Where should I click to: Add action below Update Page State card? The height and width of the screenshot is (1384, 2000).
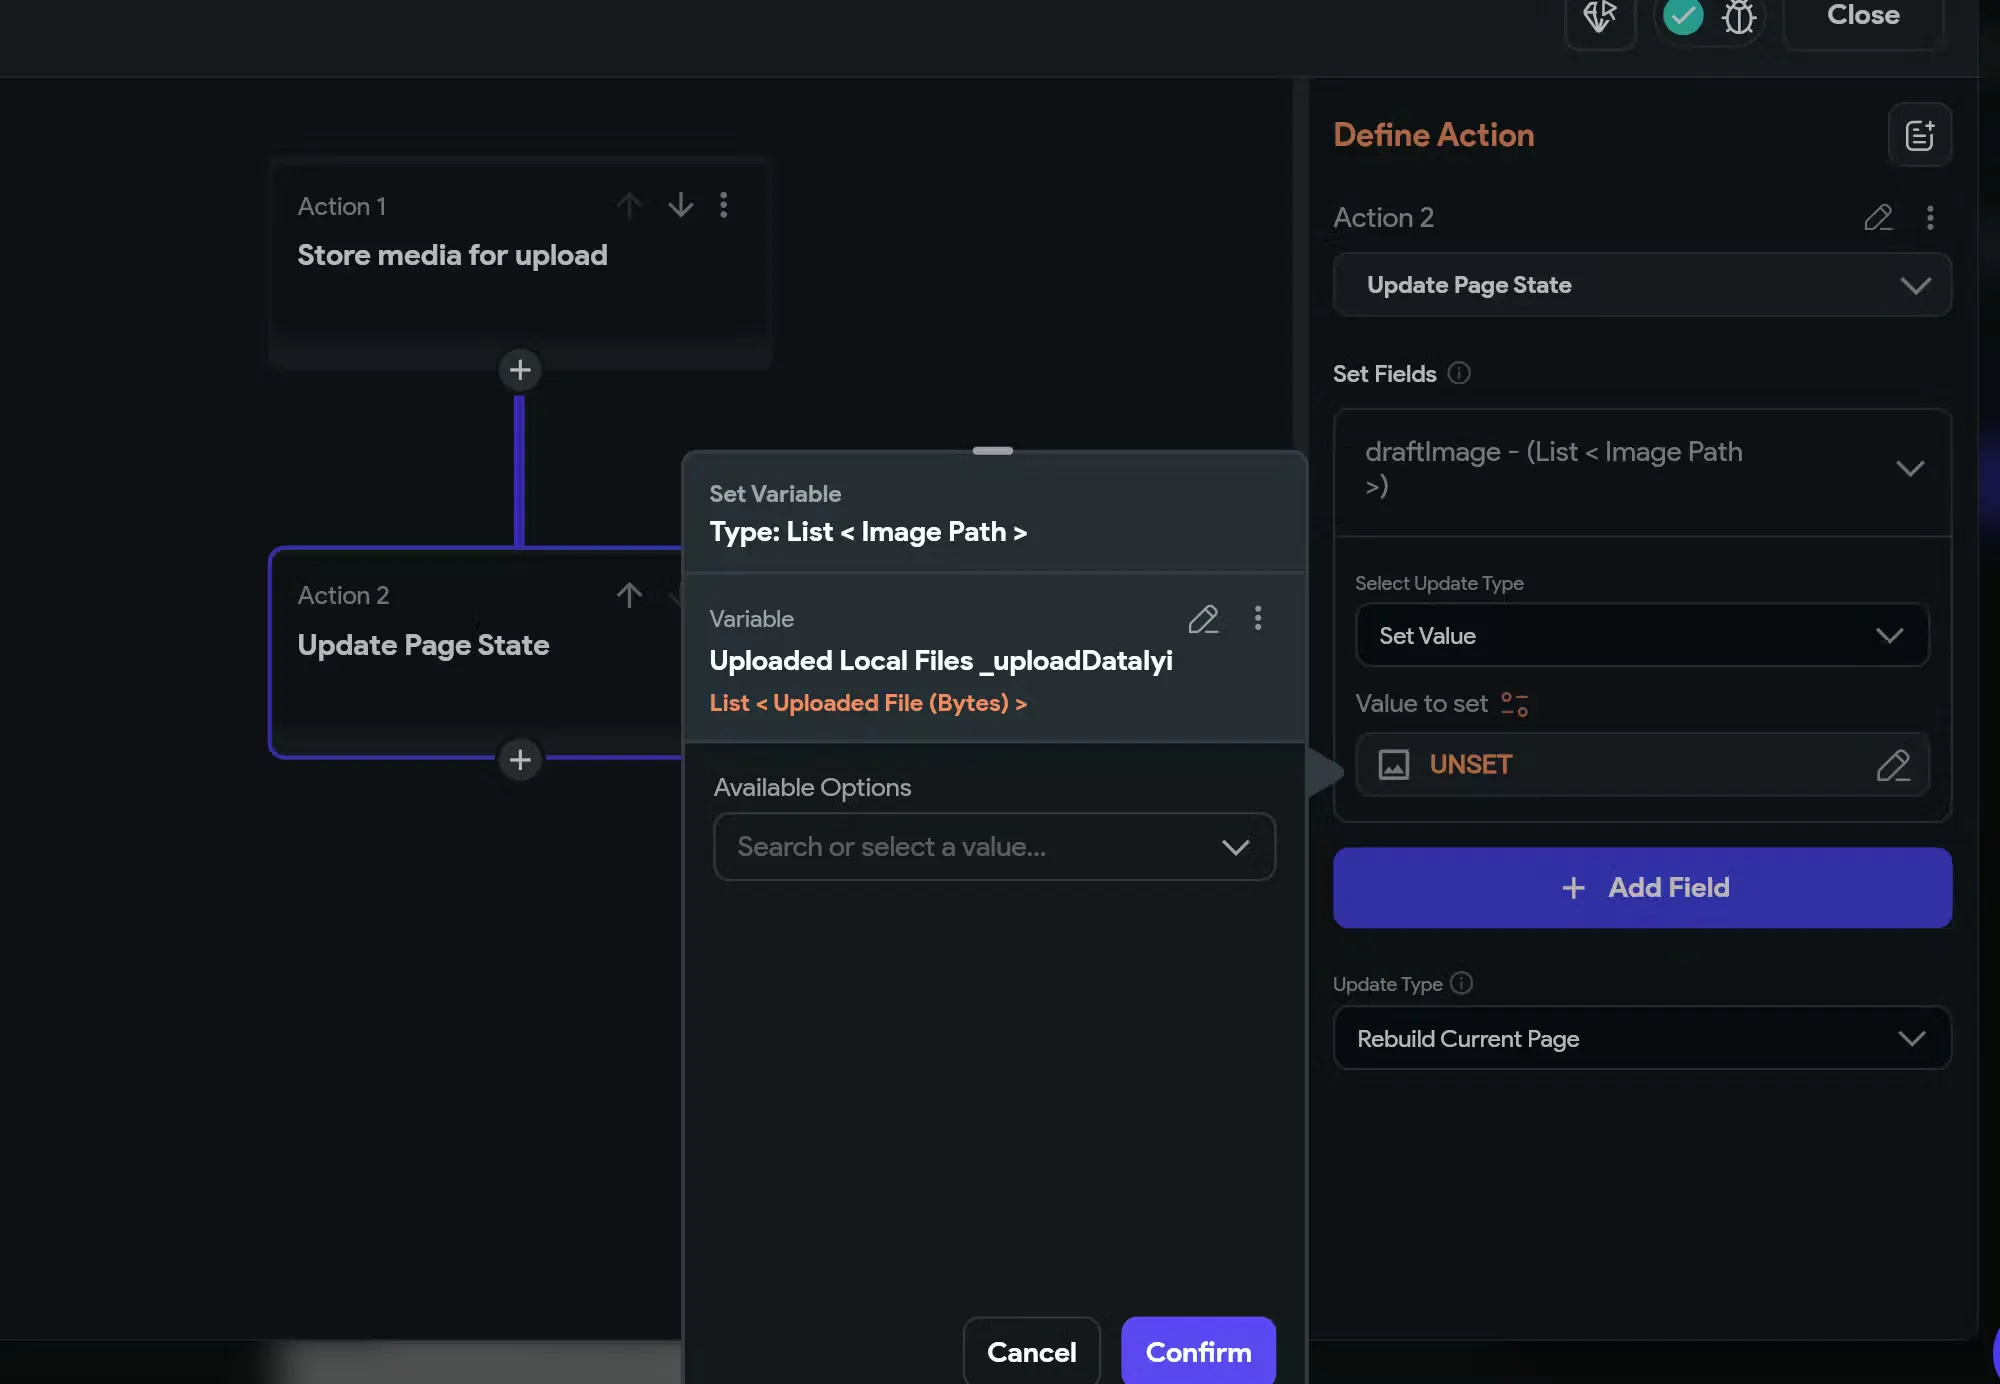coord(520,760)
